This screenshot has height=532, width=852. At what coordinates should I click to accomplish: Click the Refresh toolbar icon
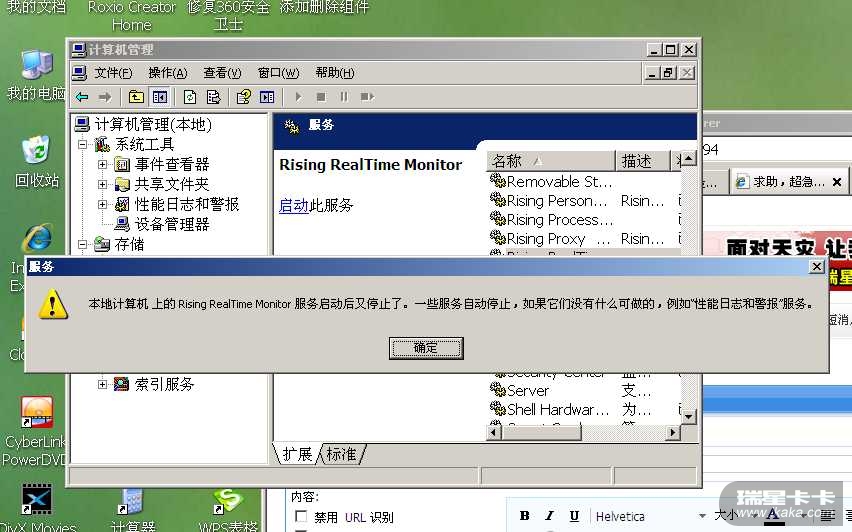point(190,97)
